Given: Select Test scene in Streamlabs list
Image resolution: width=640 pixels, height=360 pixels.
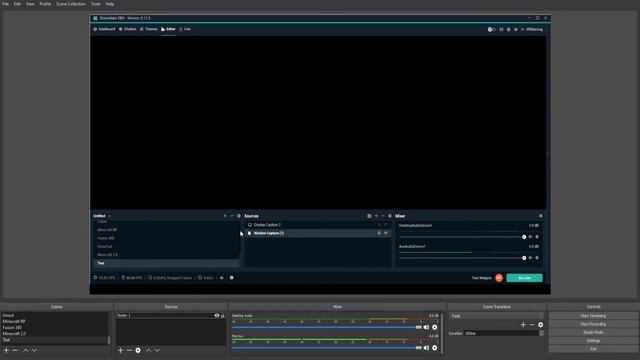Looking at the screenshot, I should pyautogui.click(x=166, y=263).
